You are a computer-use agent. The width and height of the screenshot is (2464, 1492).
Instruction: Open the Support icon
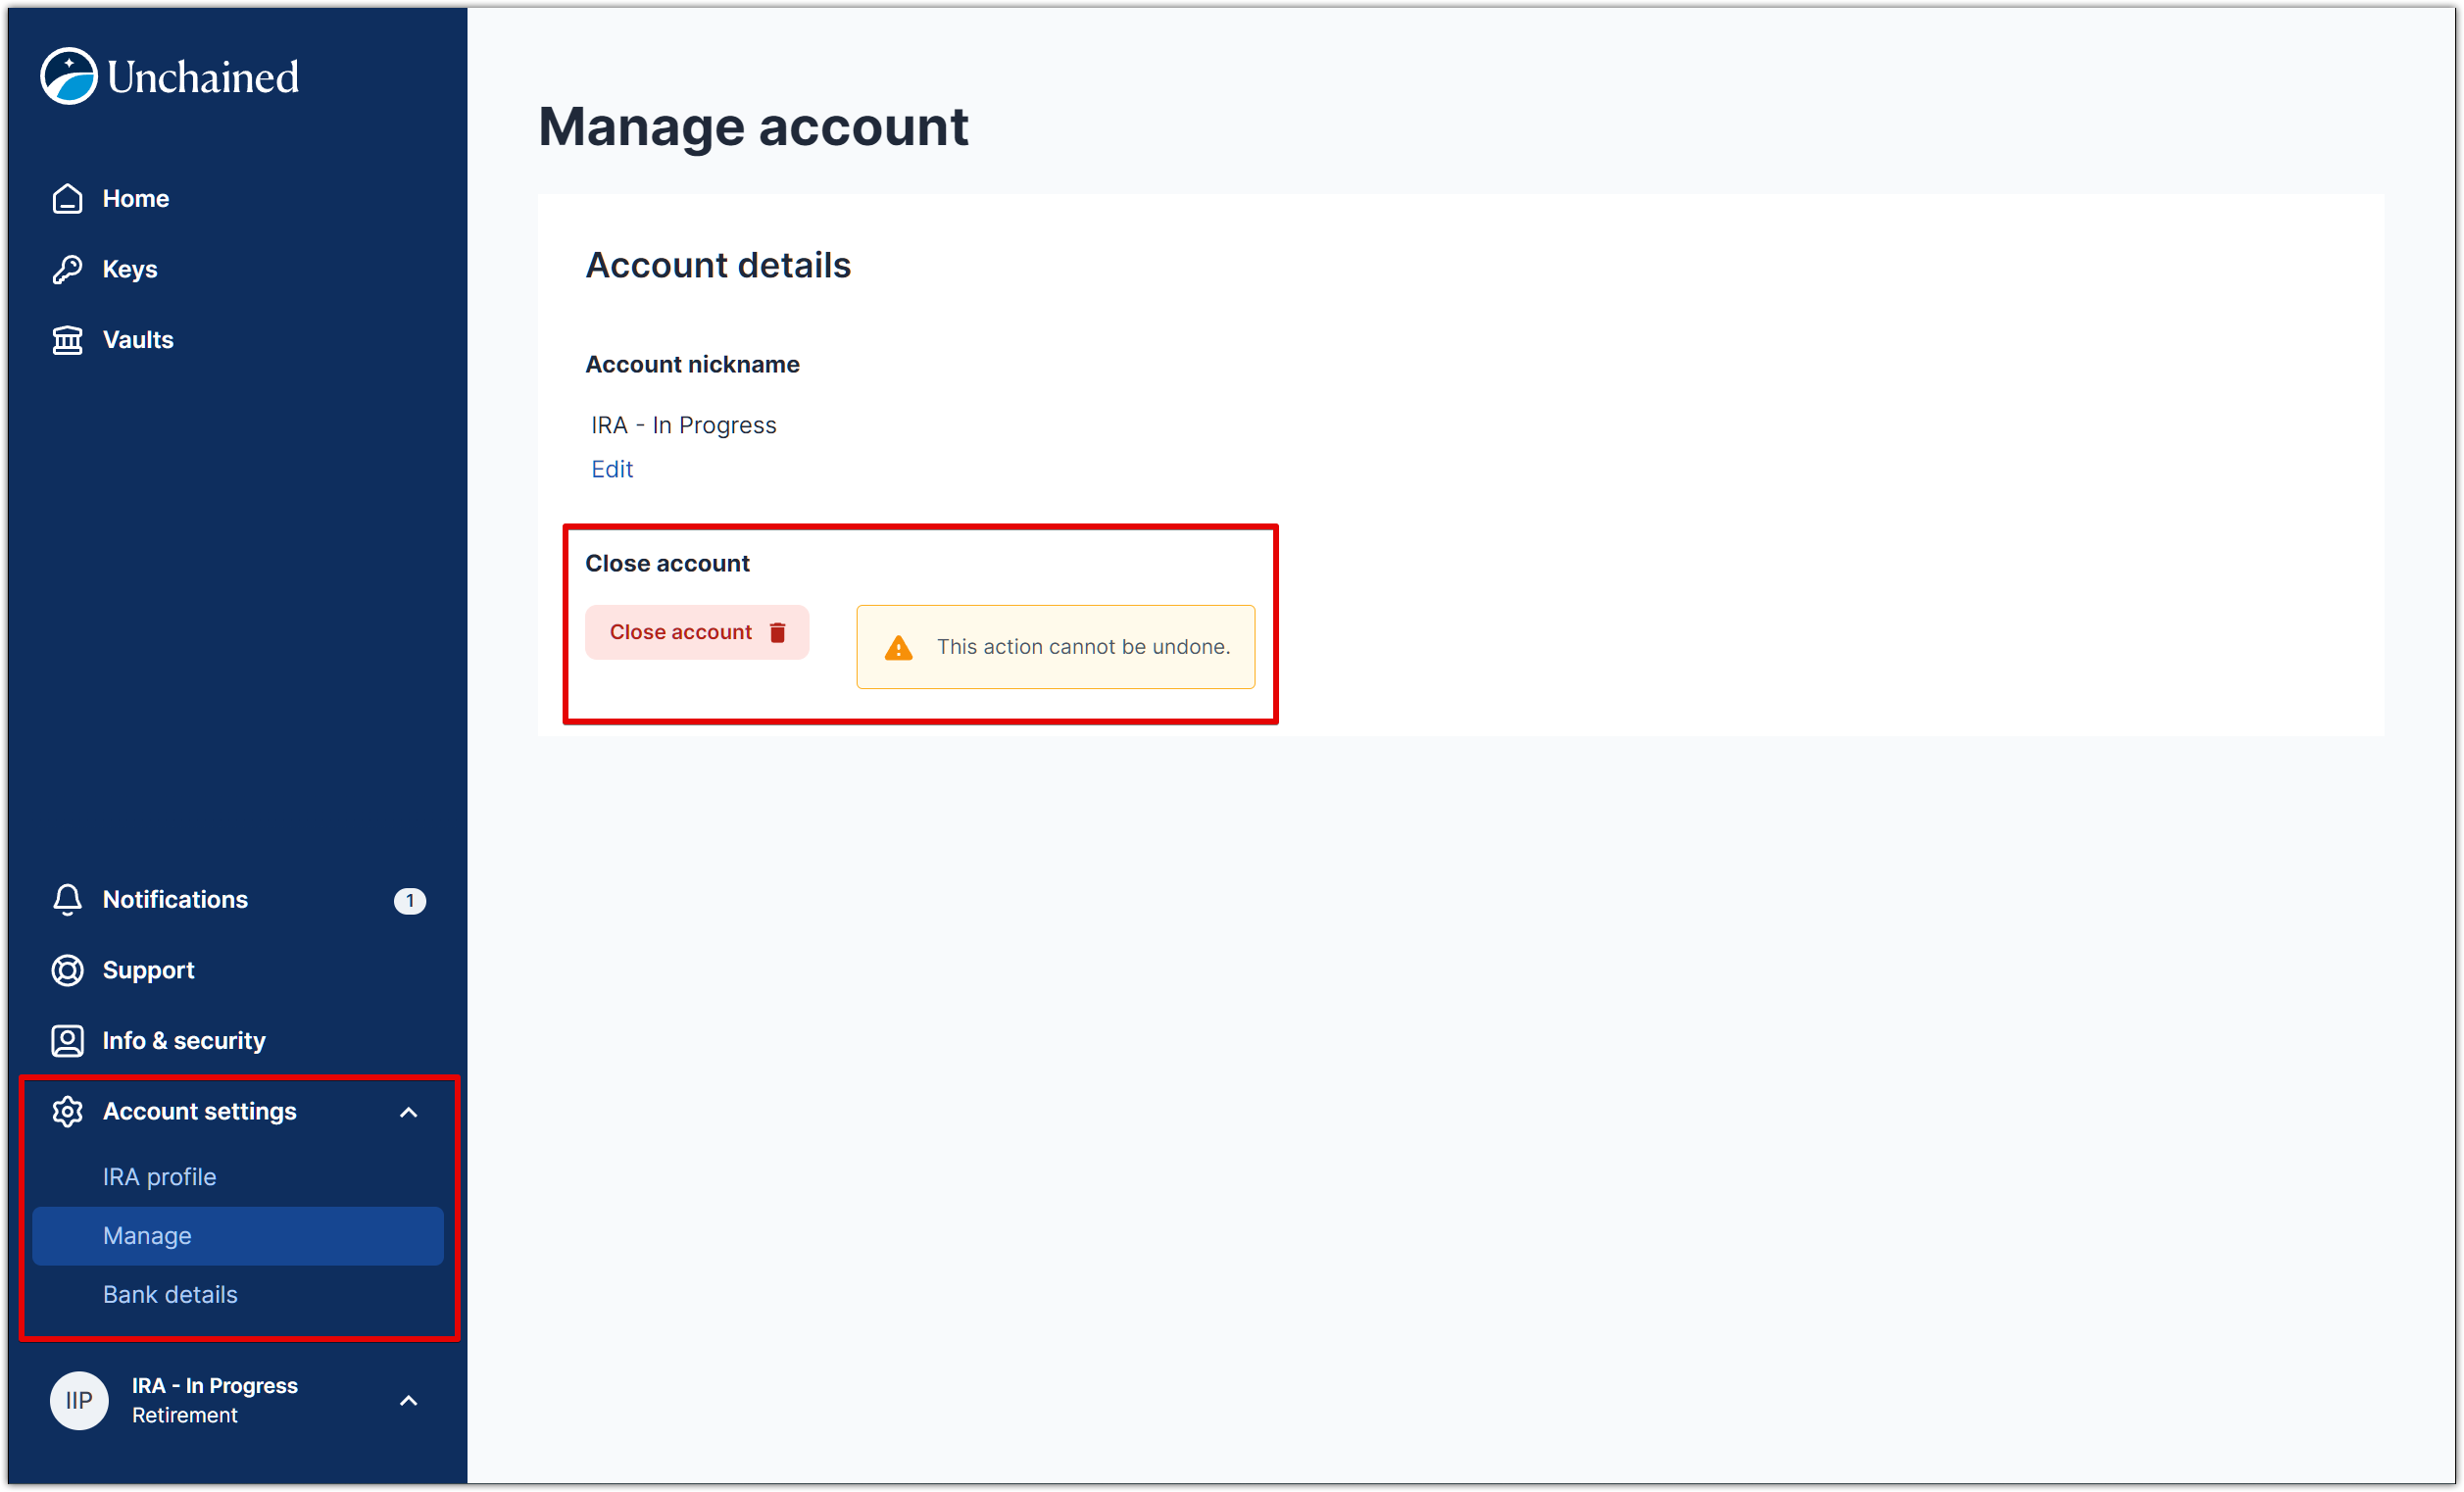pyautogui.click(x=67, y=970)
